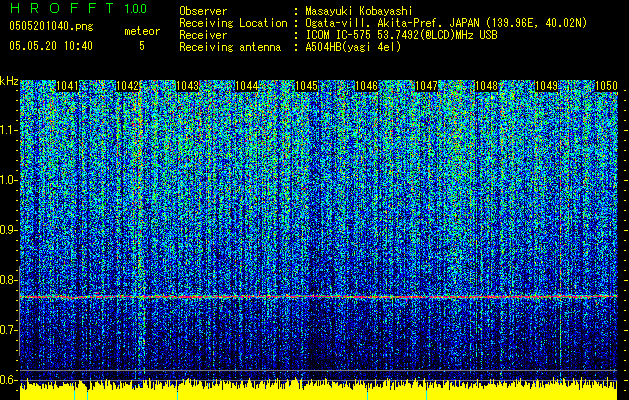Viewport: 629px width, 400px height.
Task: Click the 1047 time marker
Action: pos(426,86)
